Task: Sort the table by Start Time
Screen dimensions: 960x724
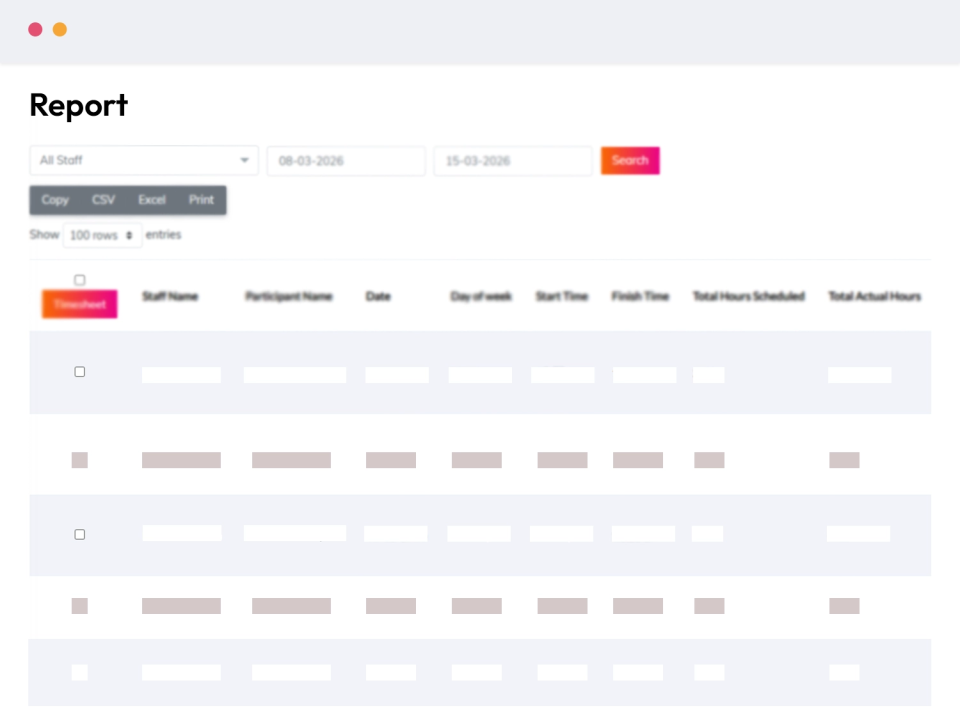Action: (x=561, y=296)
